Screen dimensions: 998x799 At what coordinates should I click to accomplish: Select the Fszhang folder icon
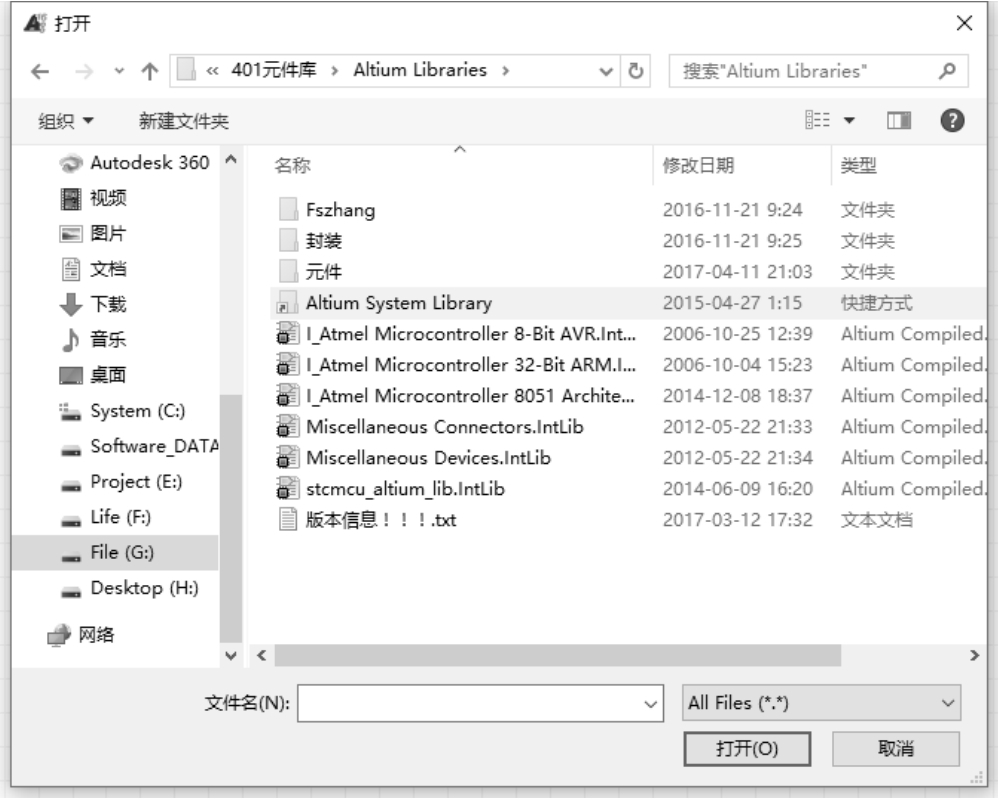pyautogui.click(x=288, y=209)
